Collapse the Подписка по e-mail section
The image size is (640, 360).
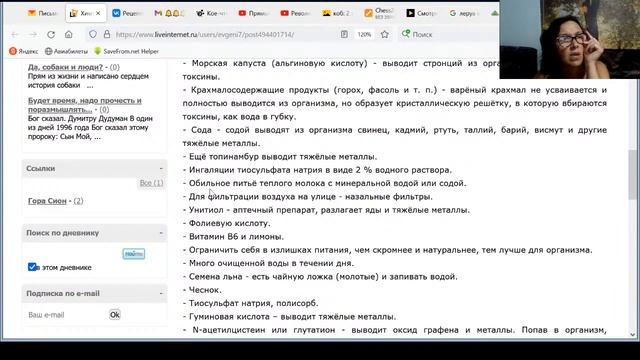[x=161, y=293]
